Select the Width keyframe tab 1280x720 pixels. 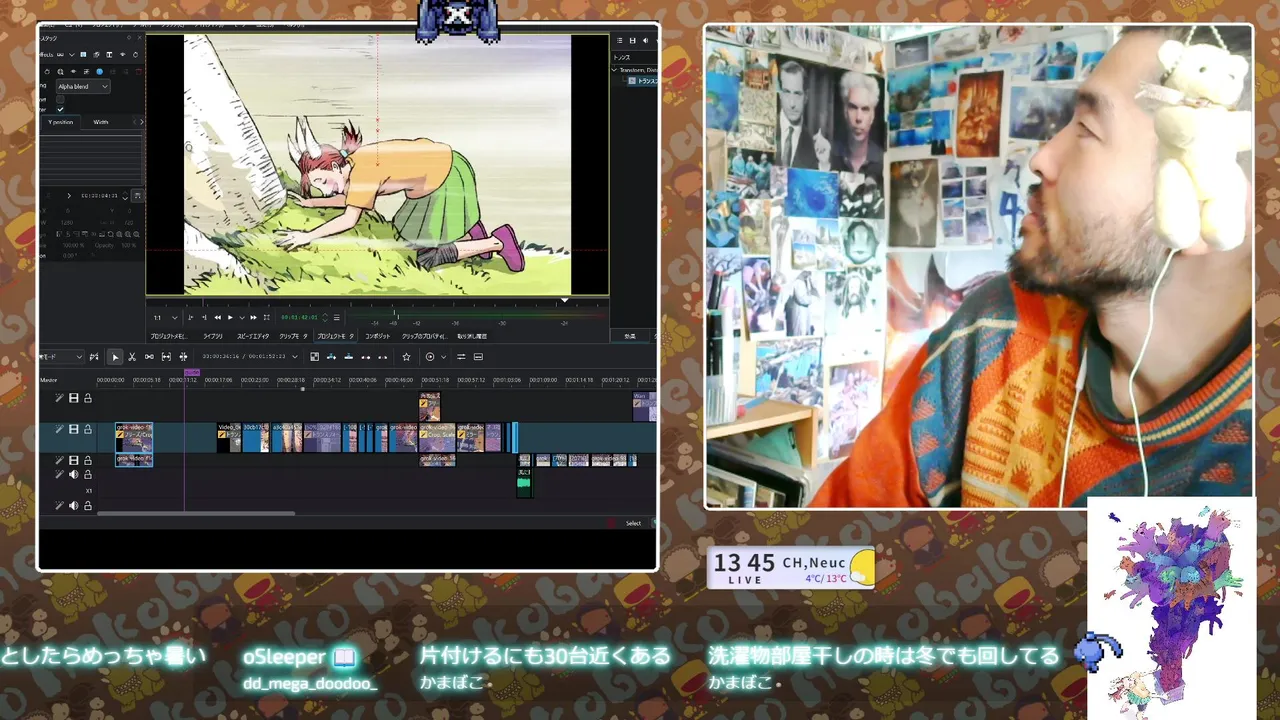click(101, 122)
